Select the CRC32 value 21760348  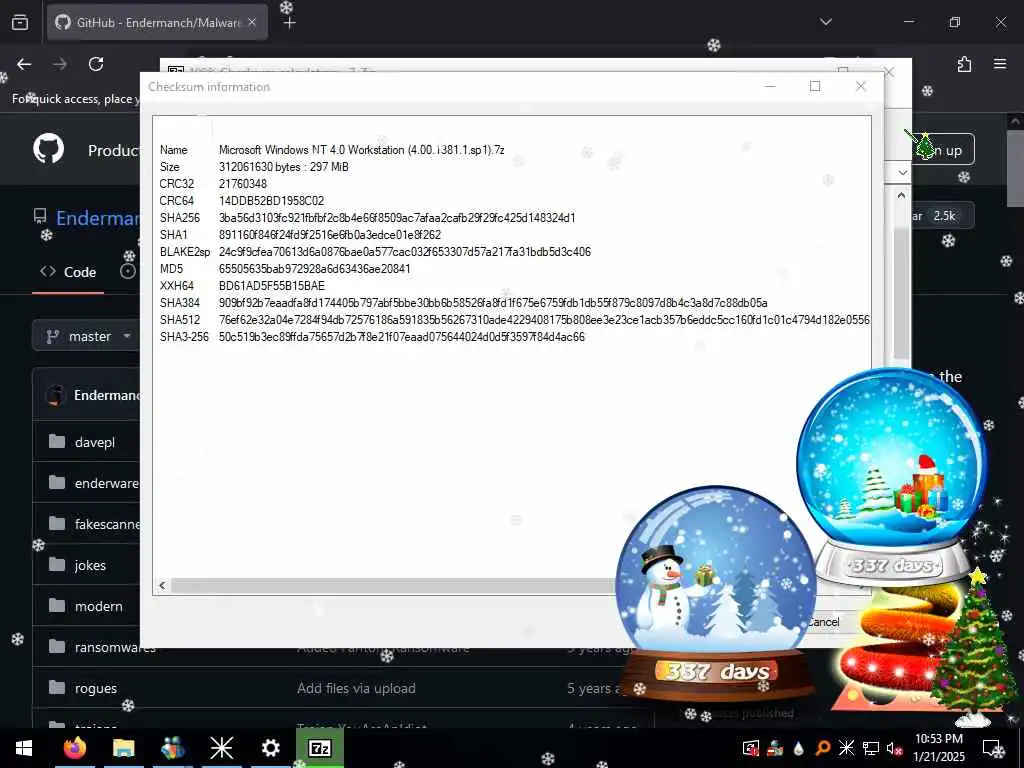(x=243, y=184)
